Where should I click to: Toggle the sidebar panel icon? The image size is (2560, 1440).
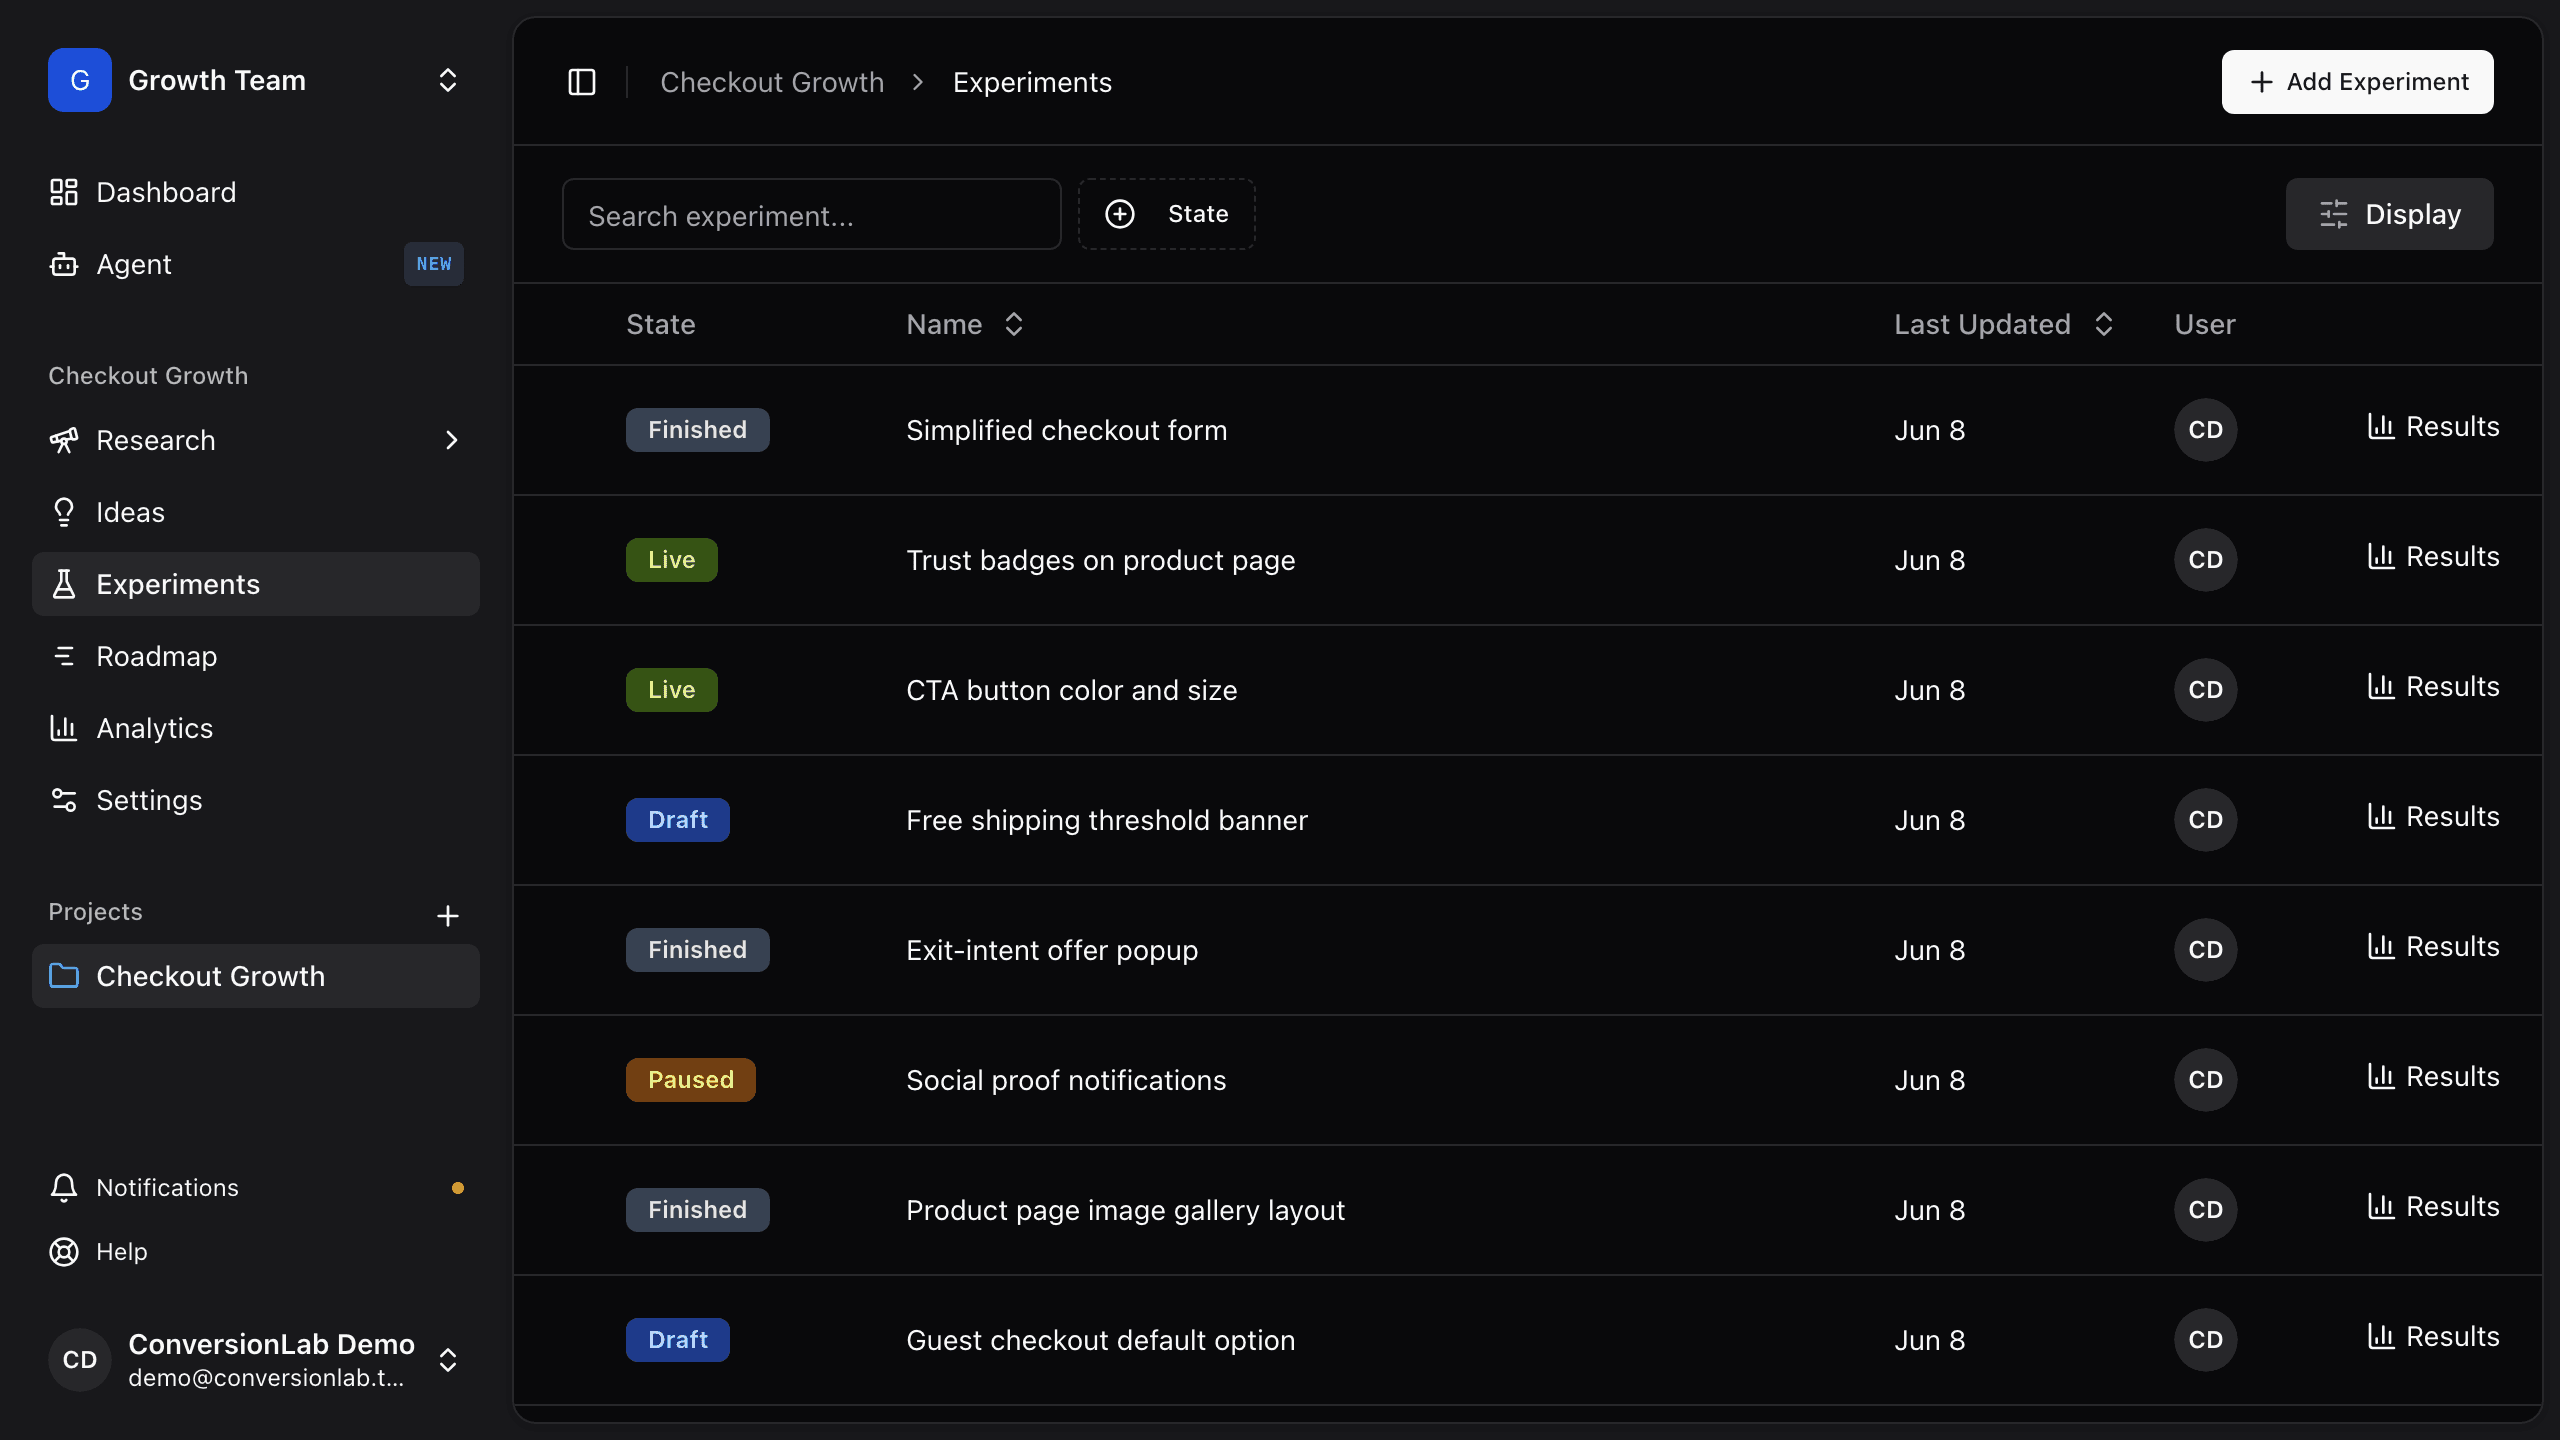(x=582, y=82)
